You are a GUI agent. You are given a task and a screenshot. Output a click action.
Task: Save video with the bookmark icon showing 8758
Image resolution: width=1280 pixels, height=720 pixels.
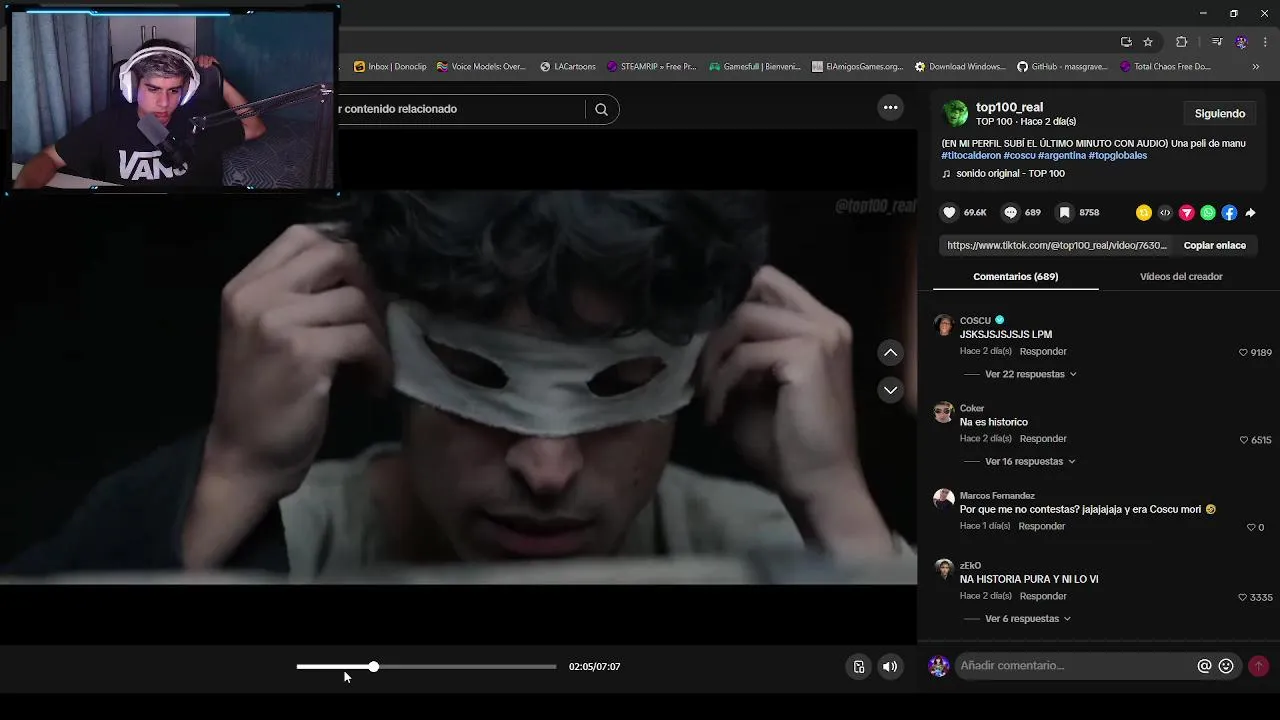pos(1065,212)
